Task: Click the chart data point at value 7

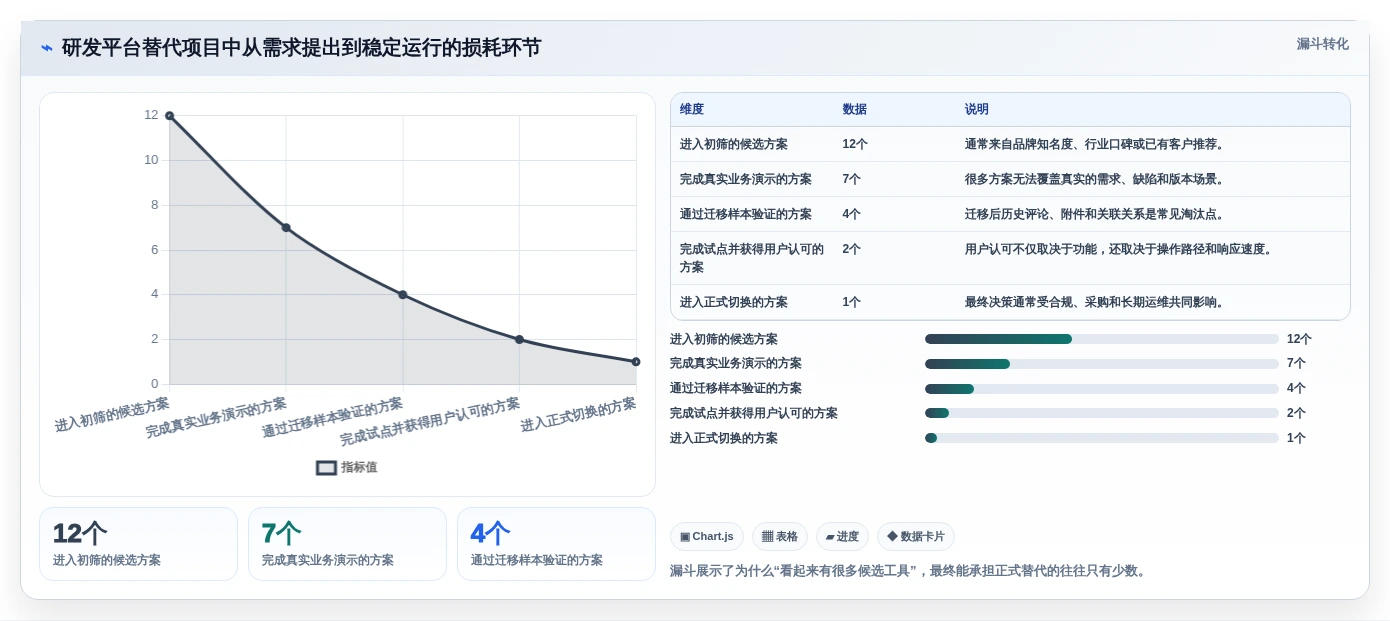Action: tap(286, 228)
